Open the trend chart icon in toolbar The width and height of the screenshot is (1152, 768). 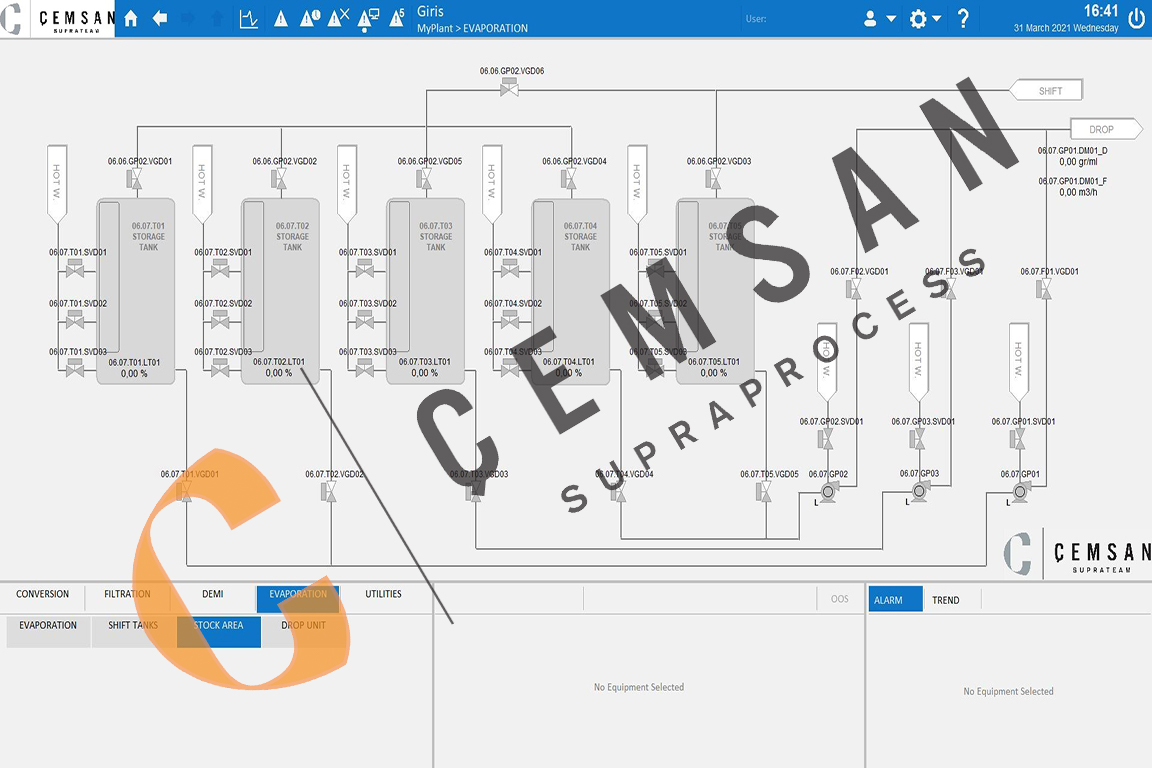pos(248,18)
